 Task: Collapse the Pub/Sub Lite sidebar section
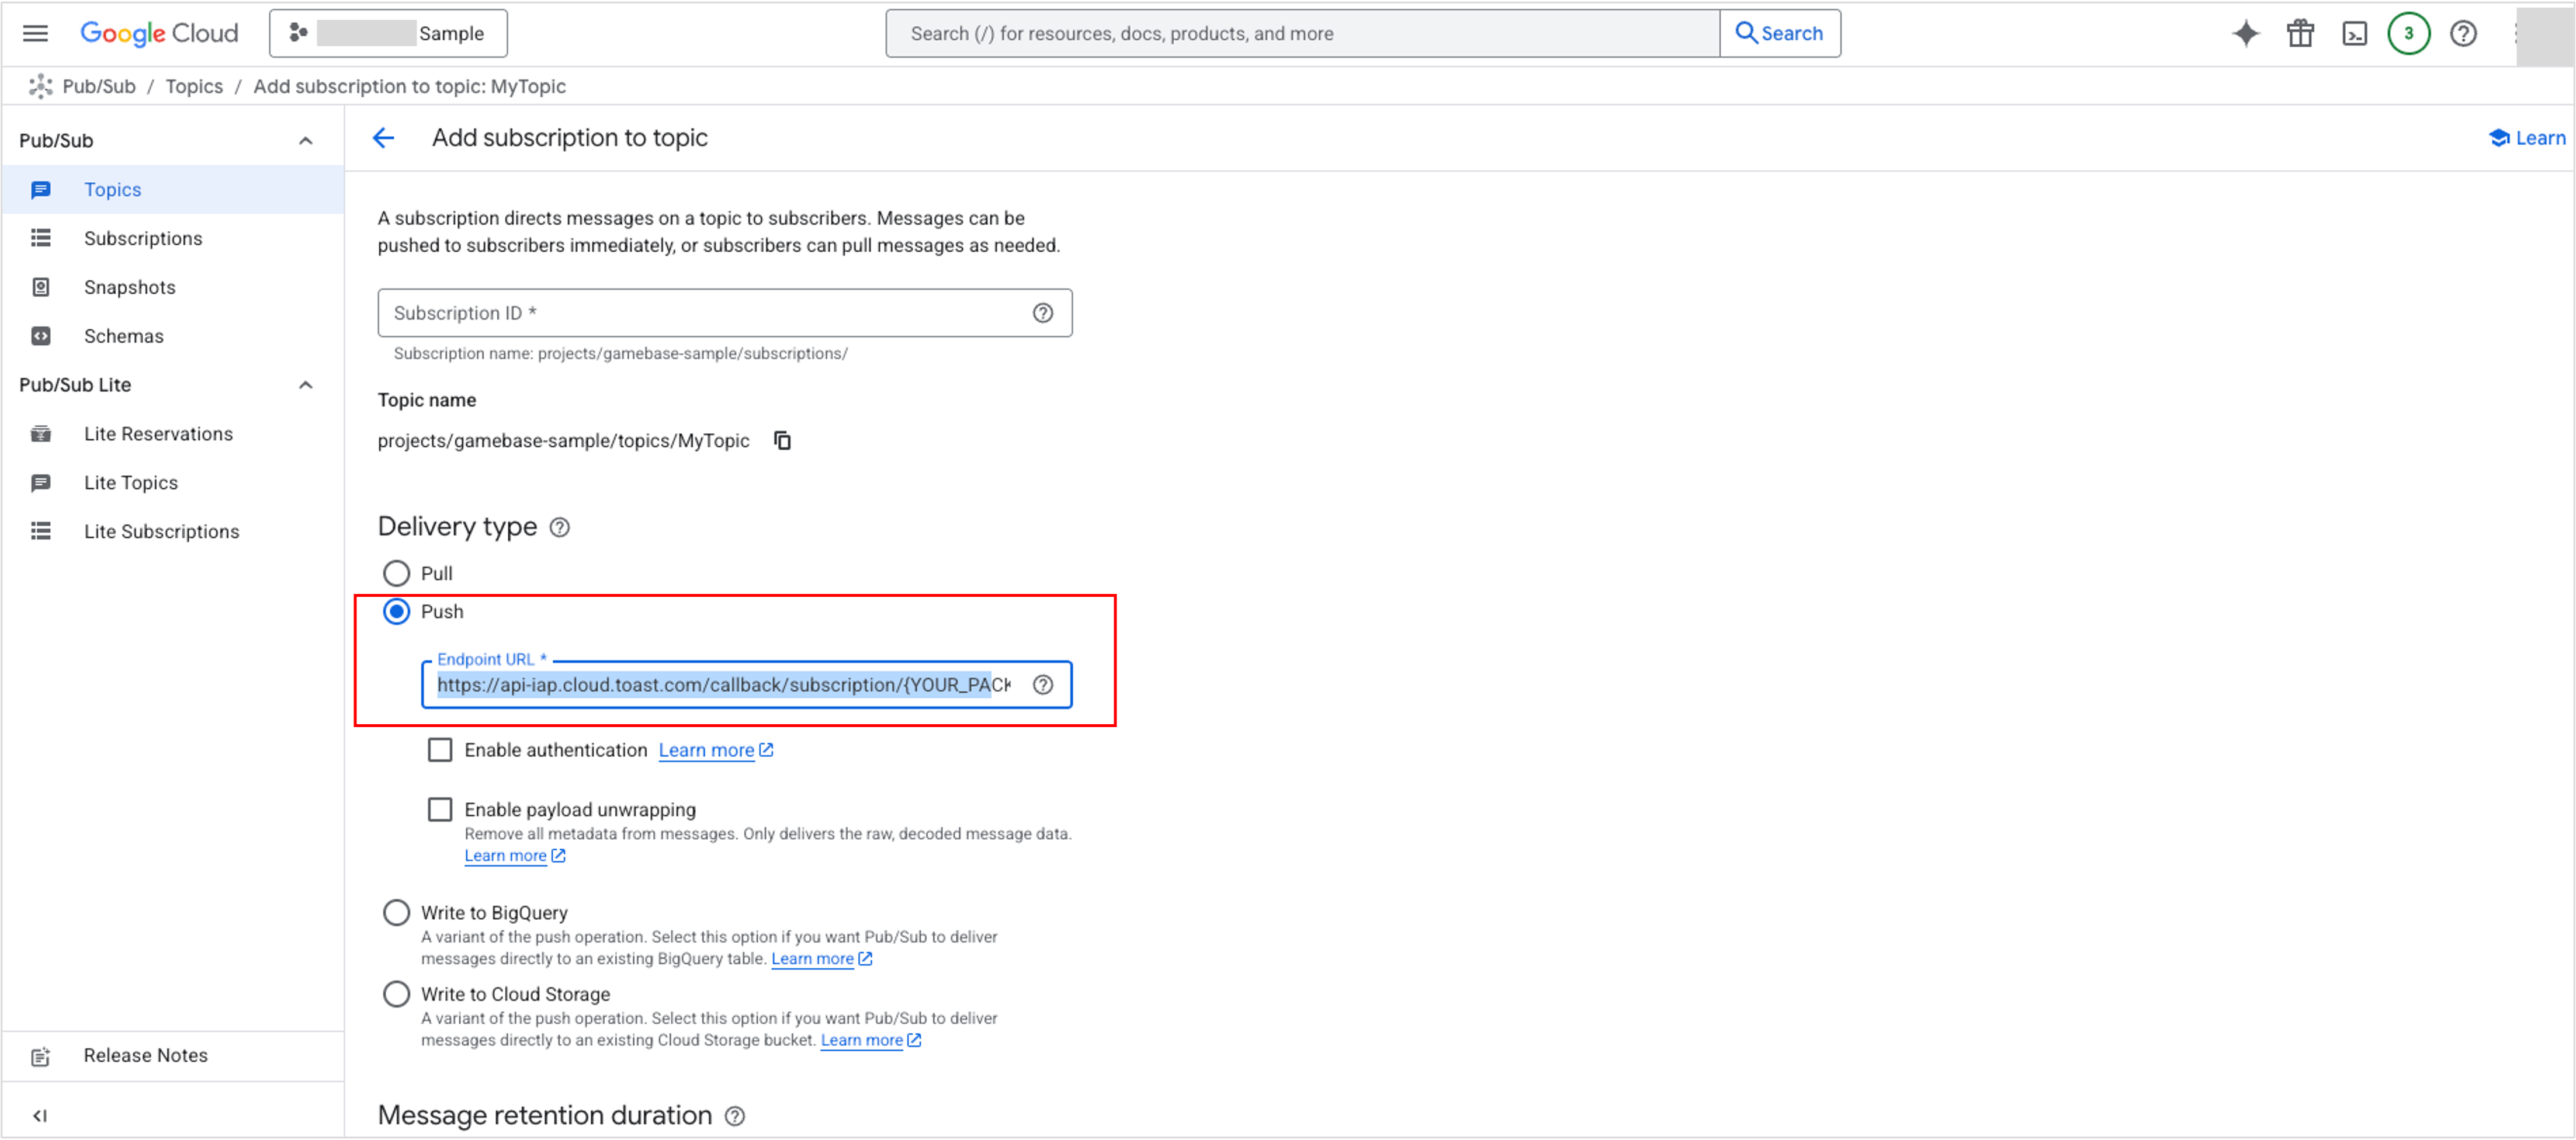pos(306,386)
